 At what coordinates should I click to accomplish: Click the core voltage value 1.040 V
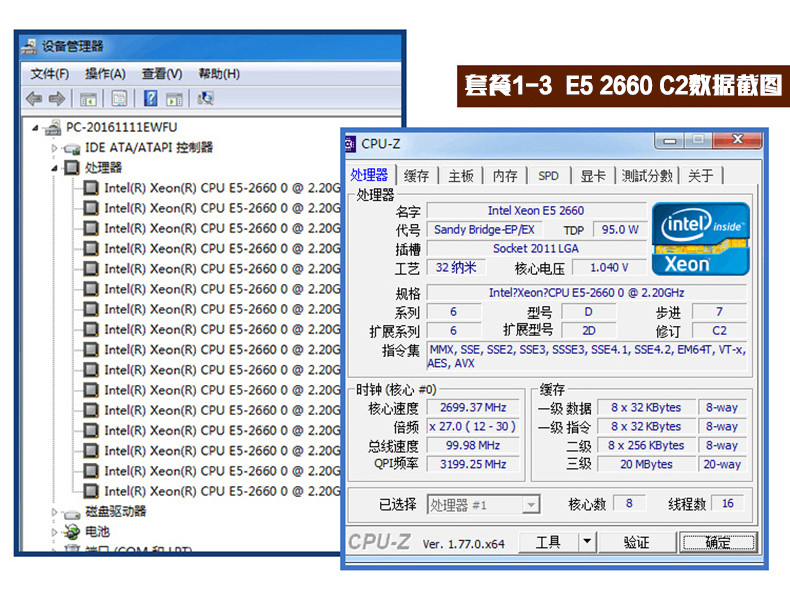point(609,267)
